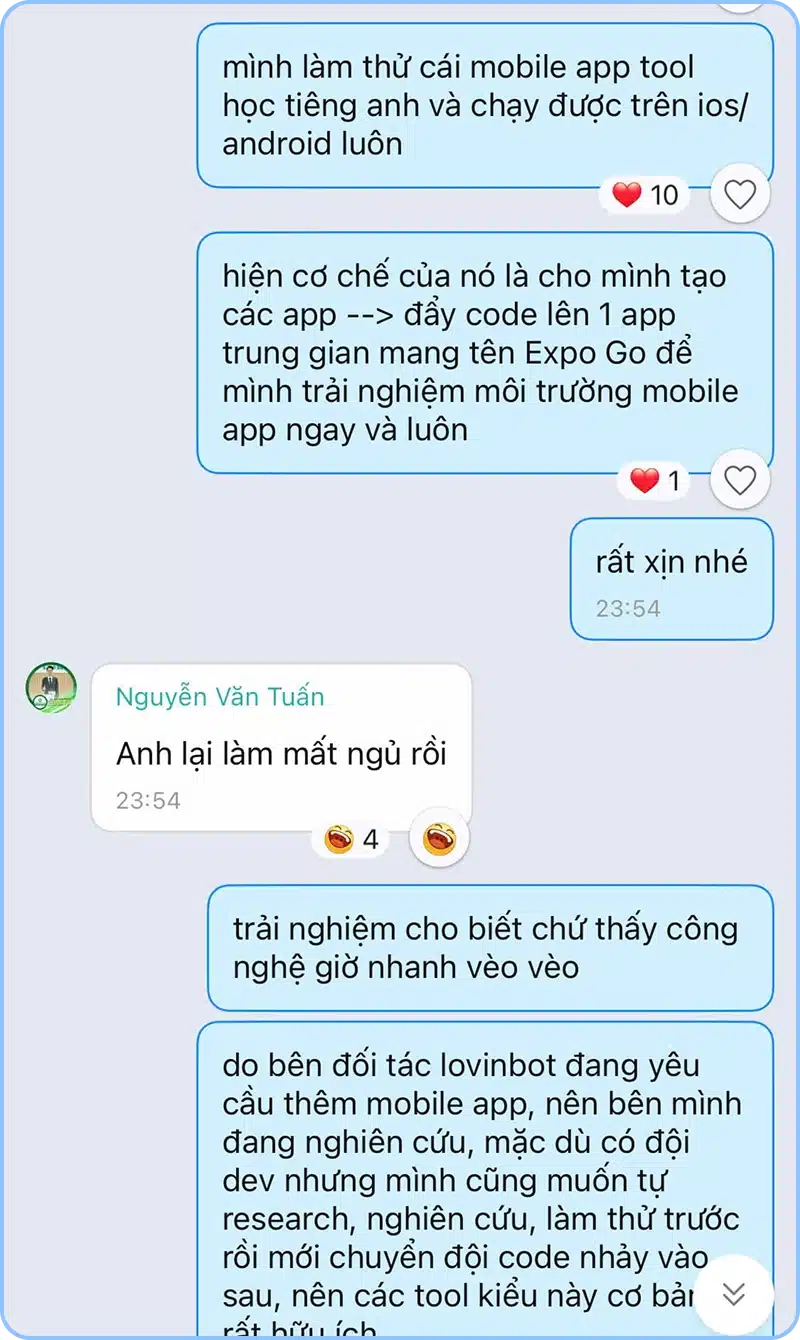Tap heart outline button beside mobile app tool message
This screenshot has height=1340, width=800.
tap(739, 194)
